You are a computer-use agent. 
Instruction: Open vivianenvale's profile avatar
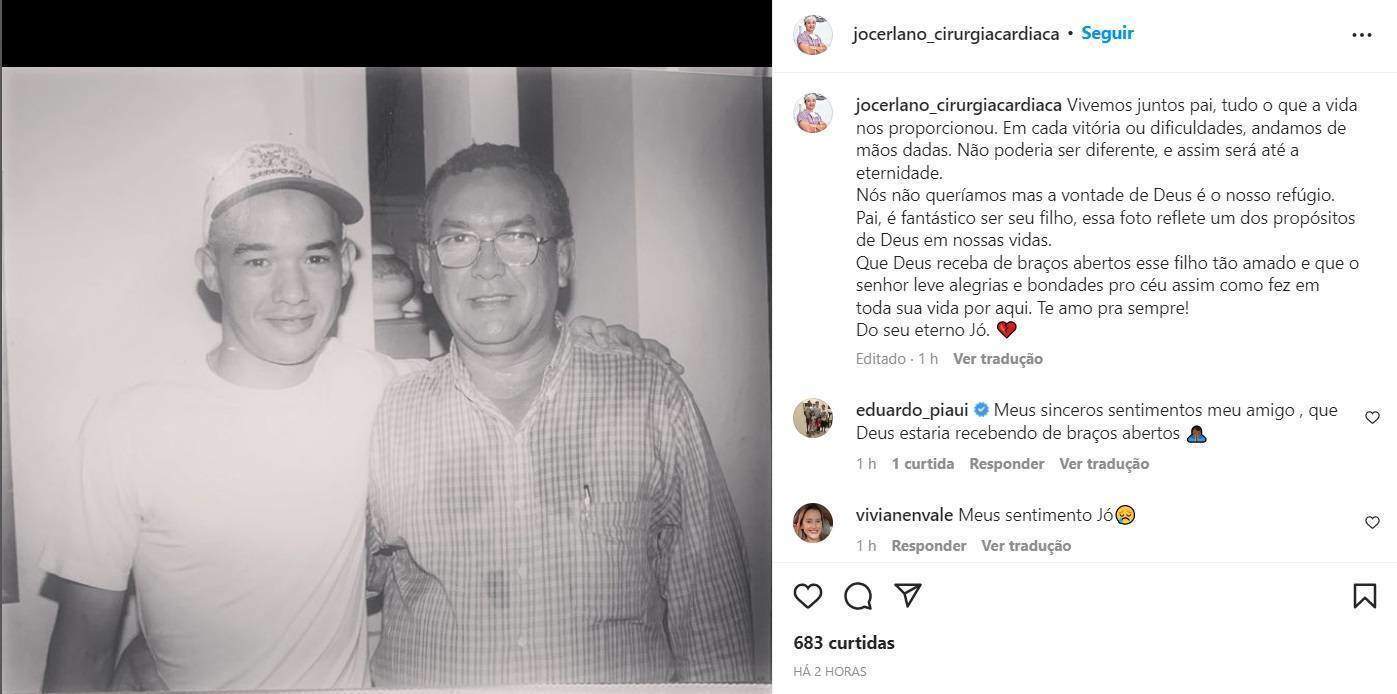click(813, 523)
